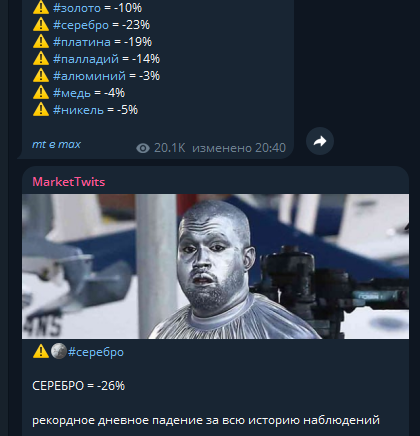Open the #алюминий hashtag
The image size is (420, 436).
point(89,76)
